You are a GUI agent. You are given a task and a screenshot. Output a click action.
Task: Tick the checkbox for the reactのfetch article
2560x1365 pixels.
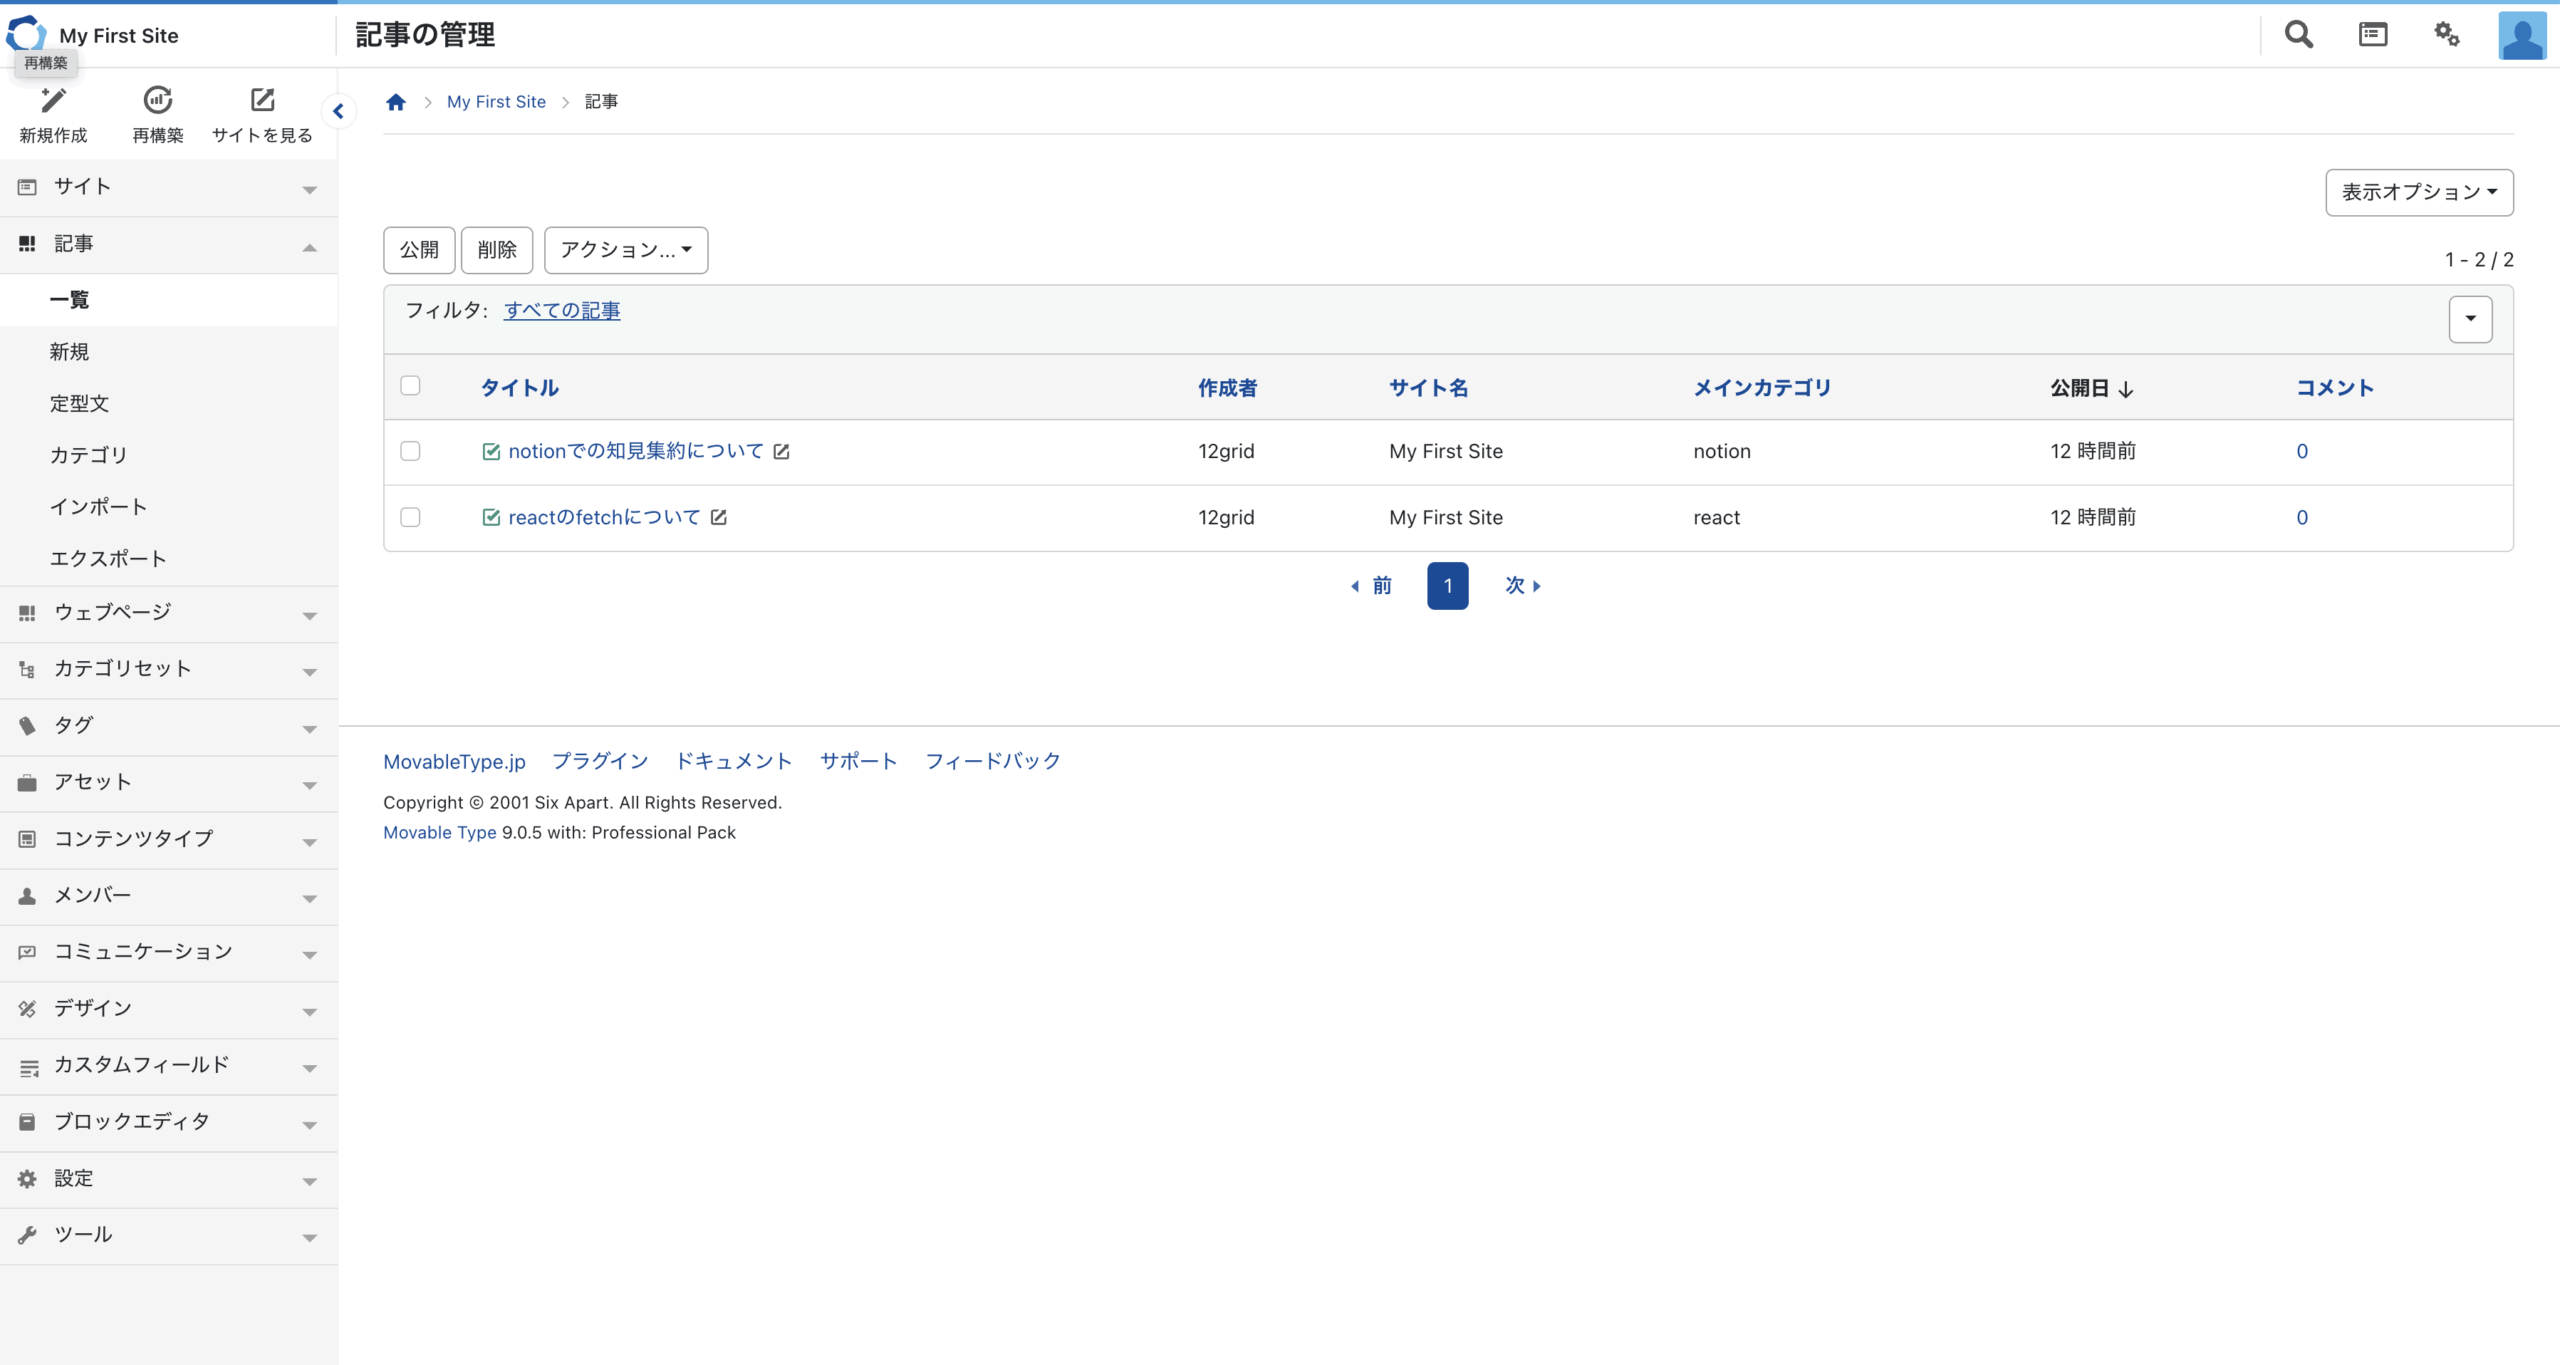[x=410, y=517]
